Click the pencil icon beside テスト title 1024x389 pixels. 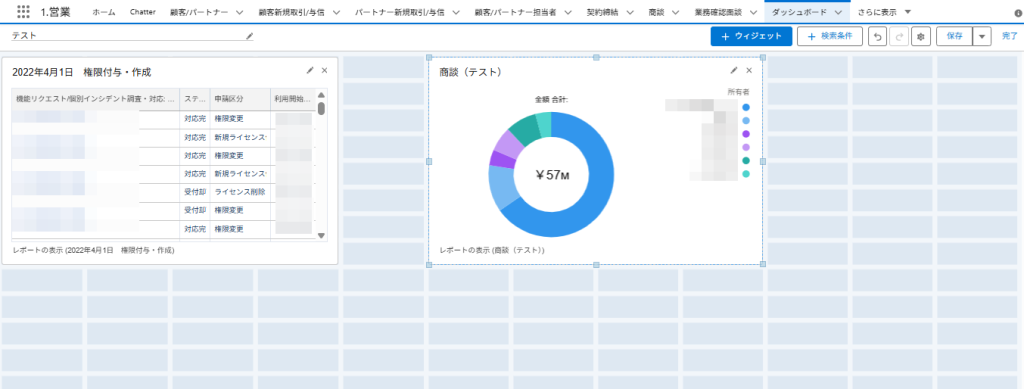[x=249, y=37]
